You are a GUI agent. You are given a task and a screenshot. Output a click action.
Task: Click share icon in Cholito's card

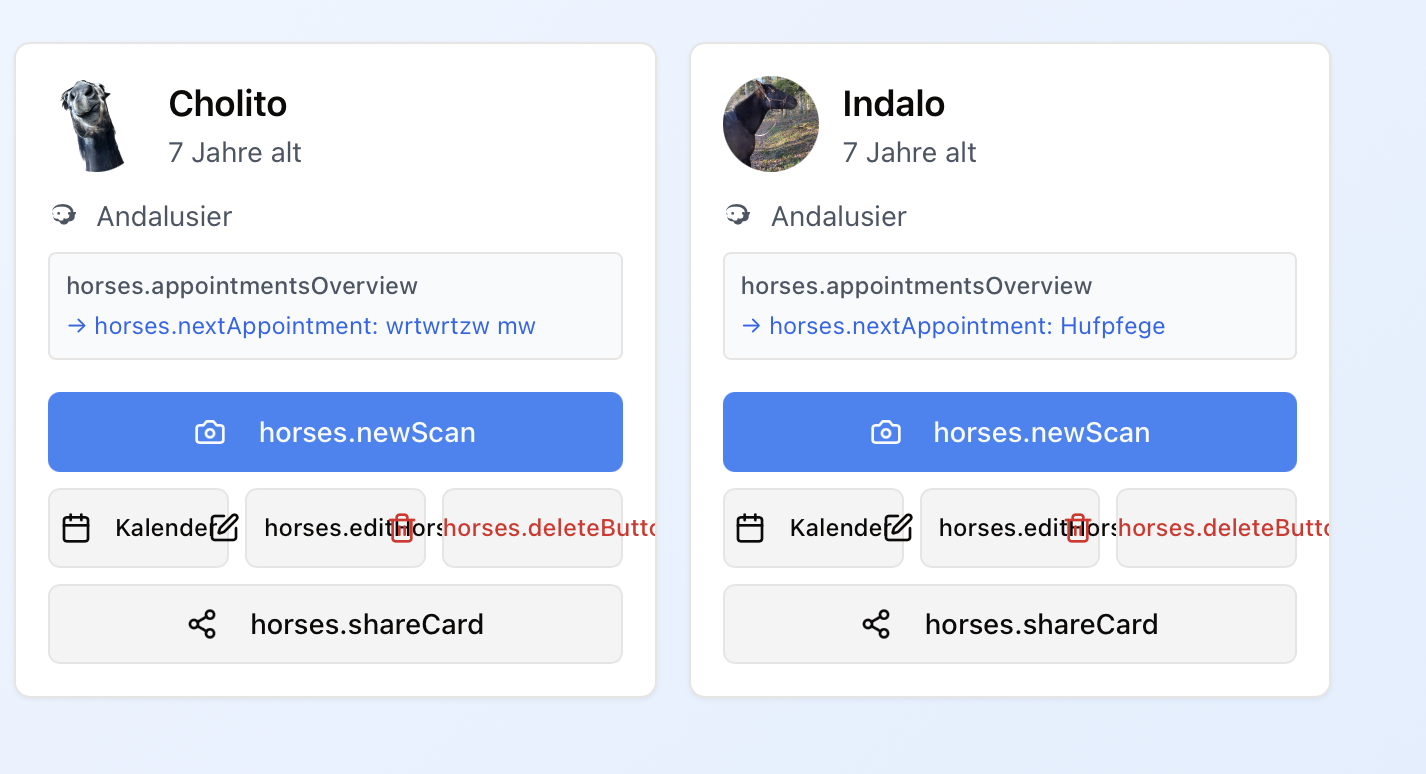(202, 625)
